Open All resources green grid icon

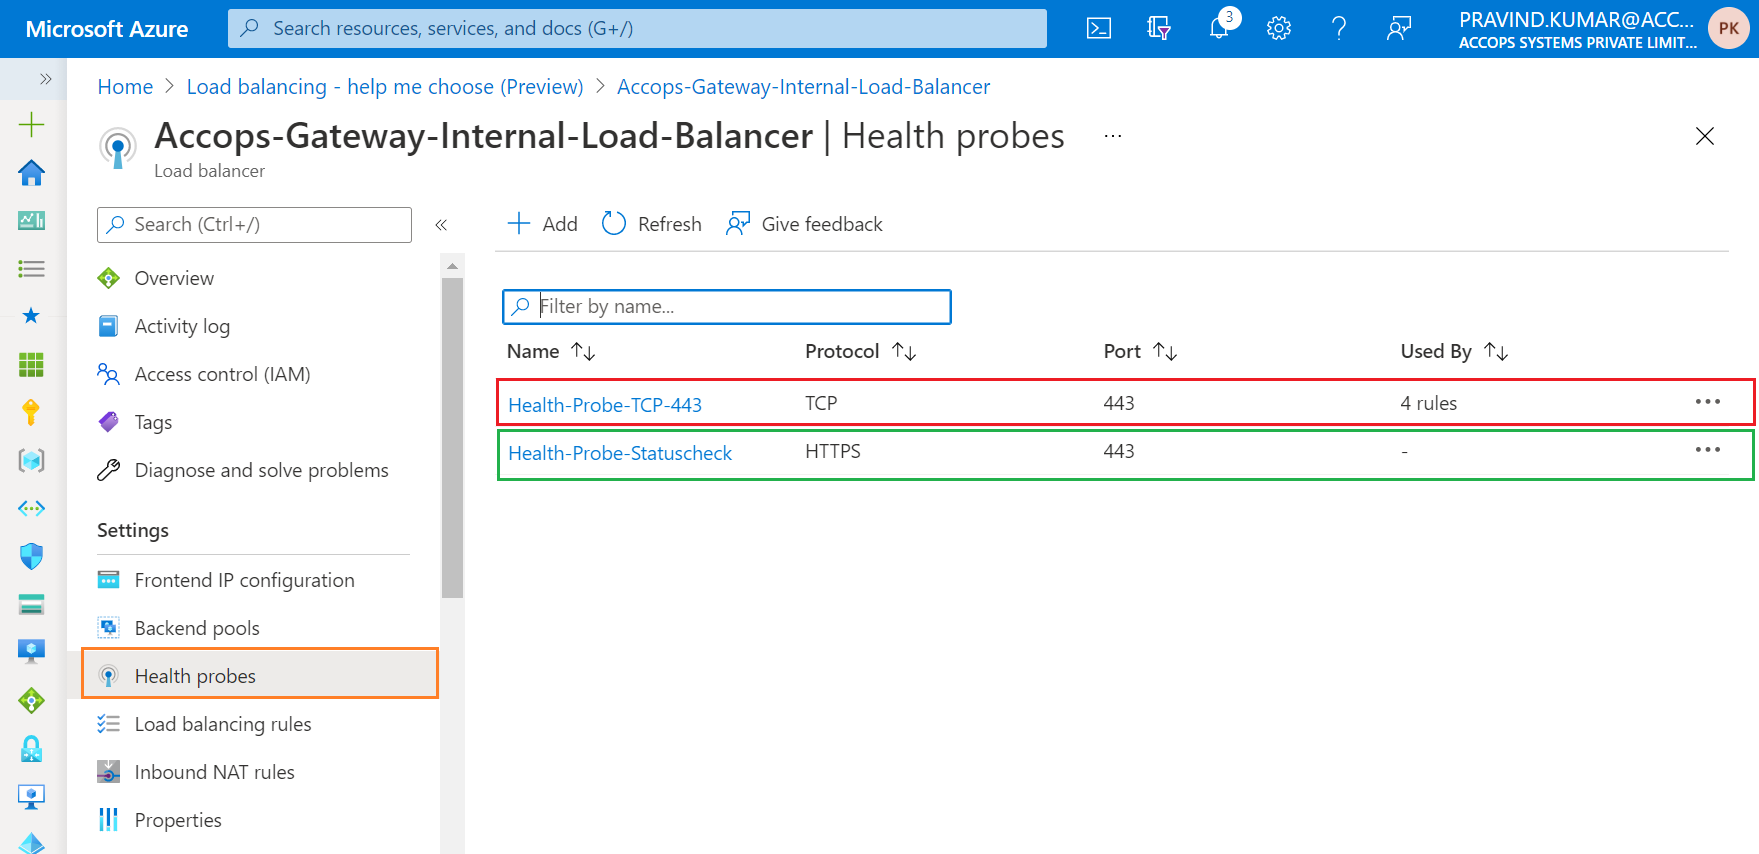(31, 364)
